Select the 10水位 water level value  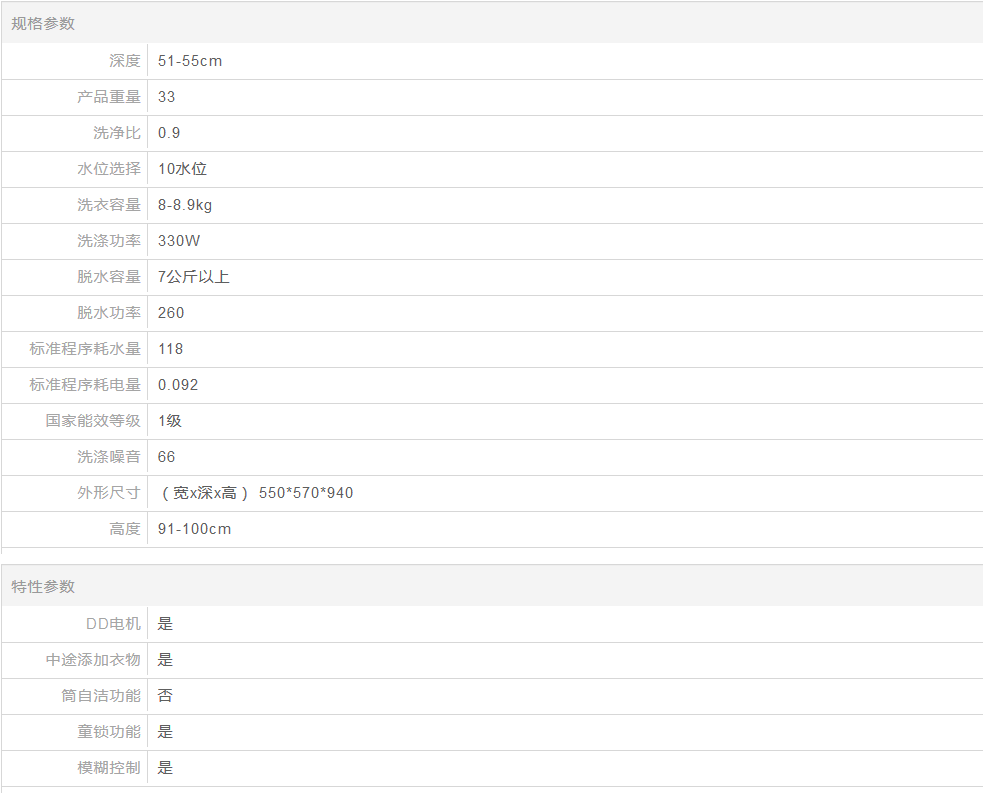[183, 169]
